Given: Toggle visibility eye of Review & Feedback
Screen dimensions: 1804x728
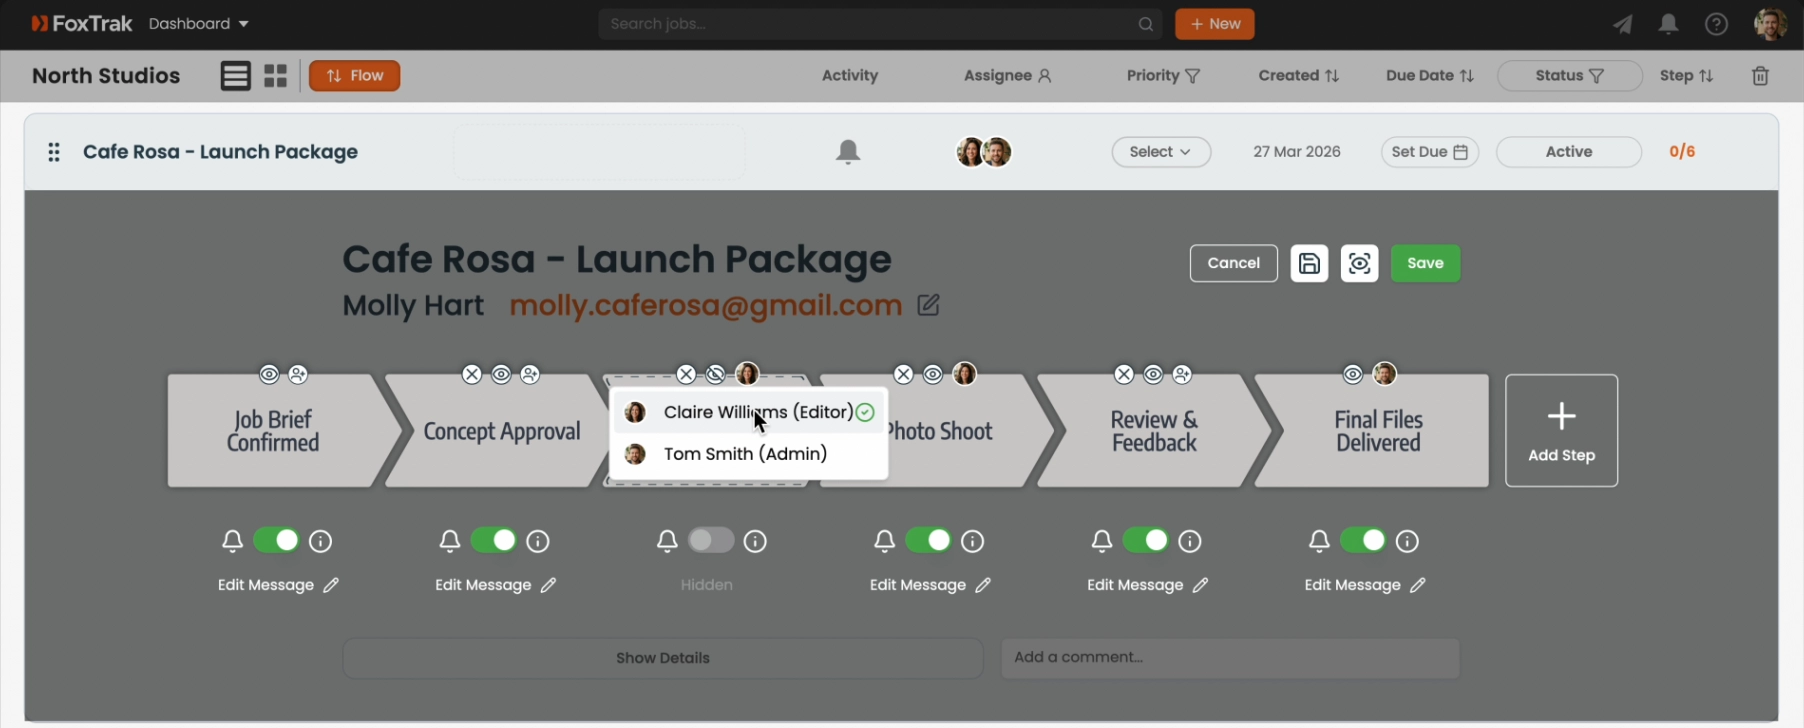Looking at the screenshot, I should [x=1153, y=374].
